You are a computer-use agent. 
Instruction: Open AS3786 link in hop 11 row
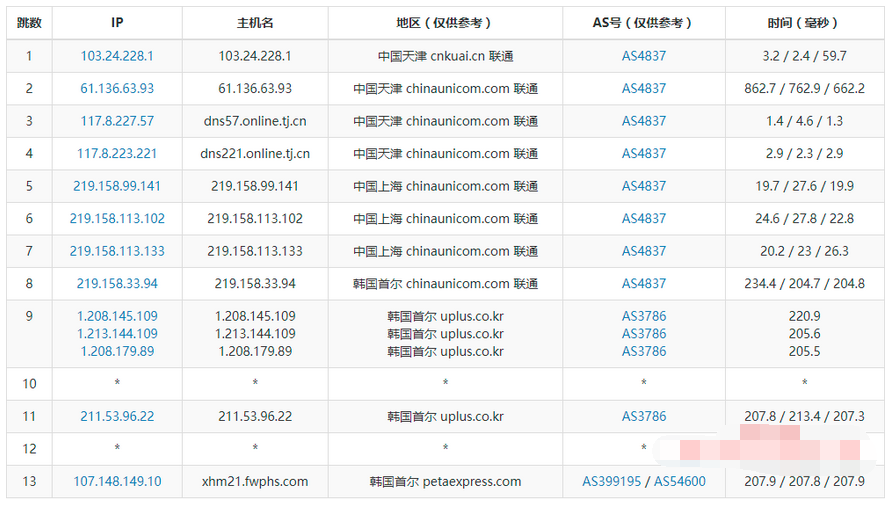coord(644,416)
